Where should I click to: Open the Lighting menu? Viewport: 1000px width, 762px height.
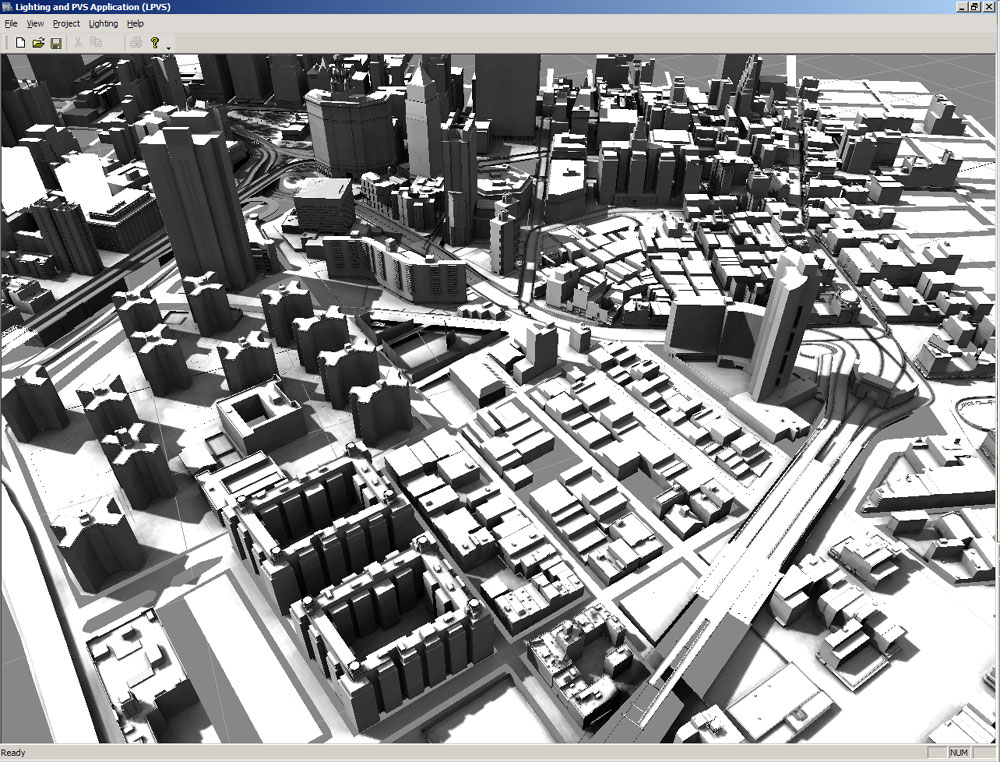[102, 23]
